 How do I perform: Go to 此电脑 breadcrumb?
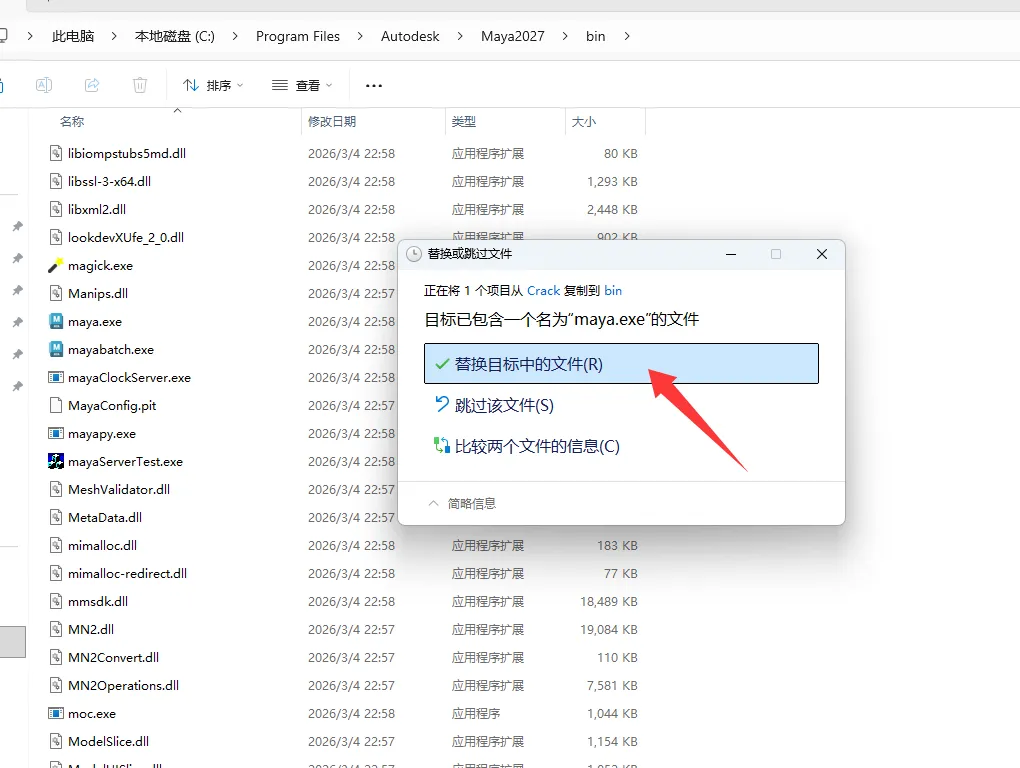(x=73, y=36)
